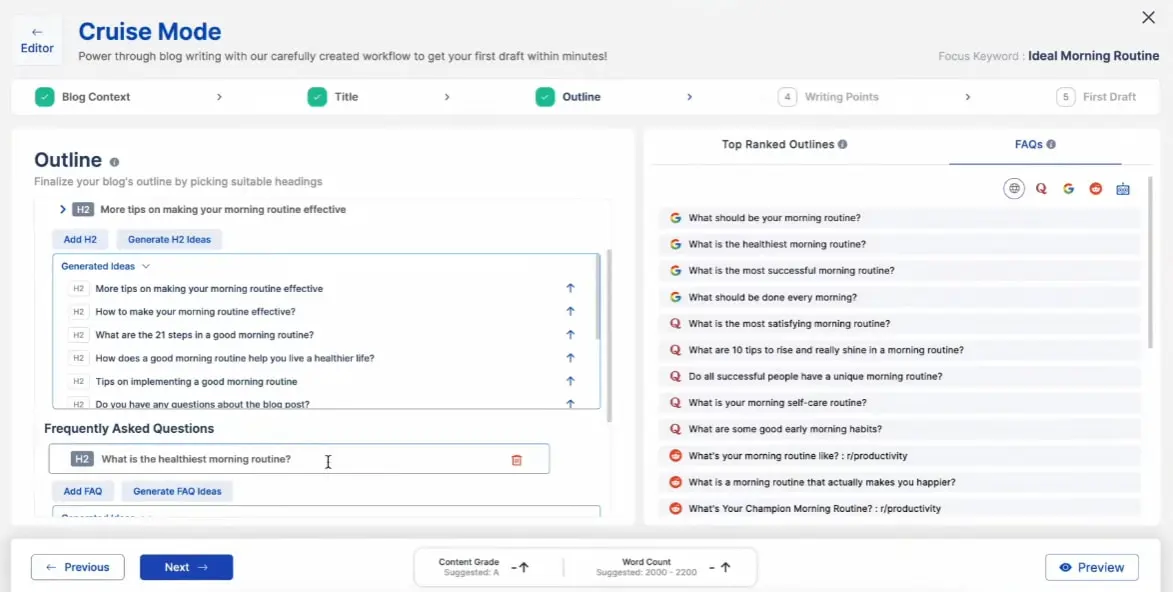Click the info icon beside the Outline heading
1173x592 pixels.
click(114, 162)
